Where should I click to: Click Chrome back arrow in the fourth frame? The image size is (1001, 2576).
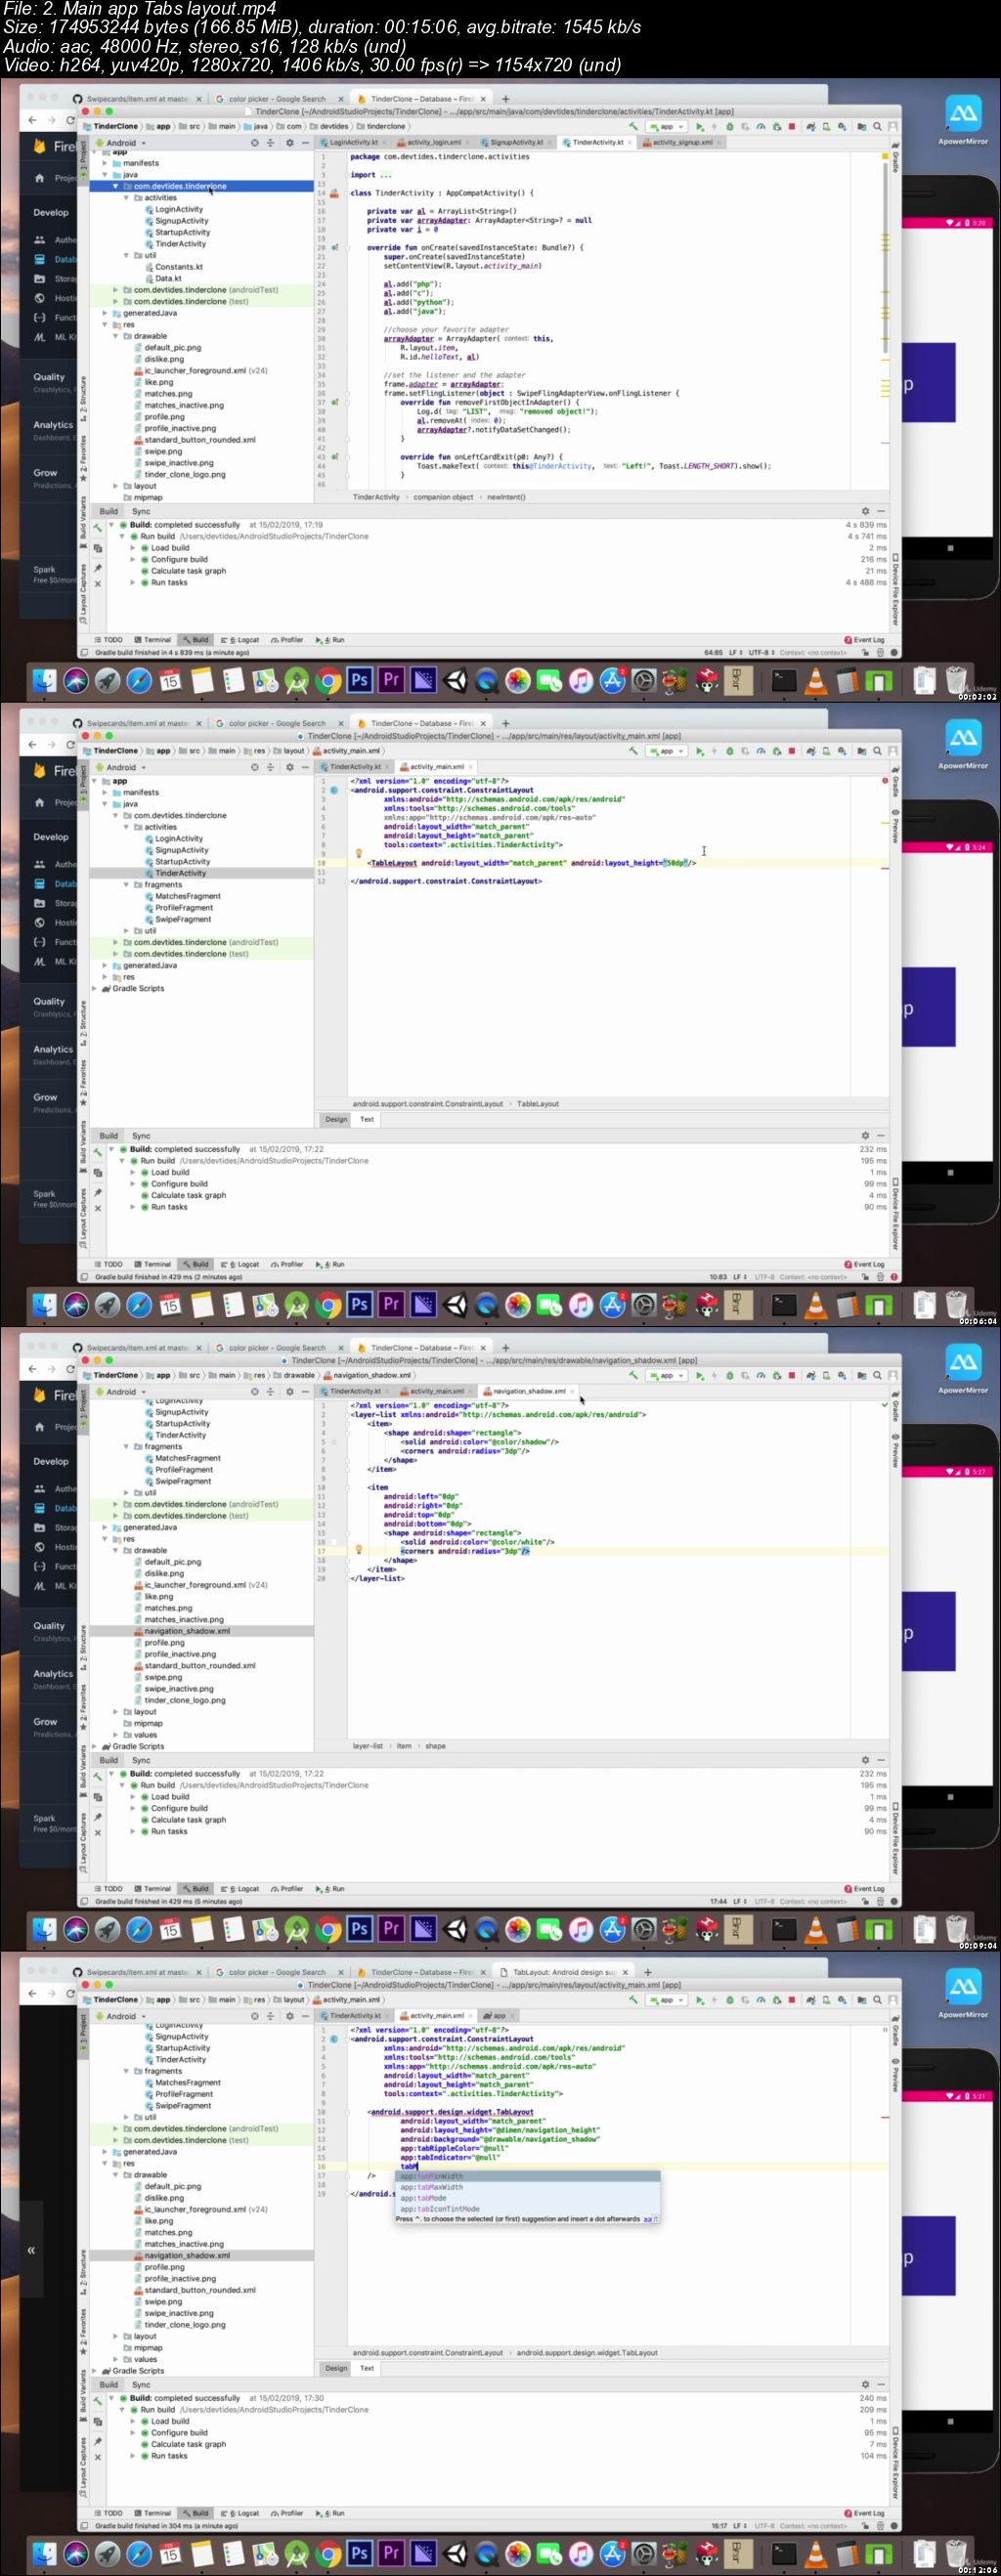(x=32, y=1993)
